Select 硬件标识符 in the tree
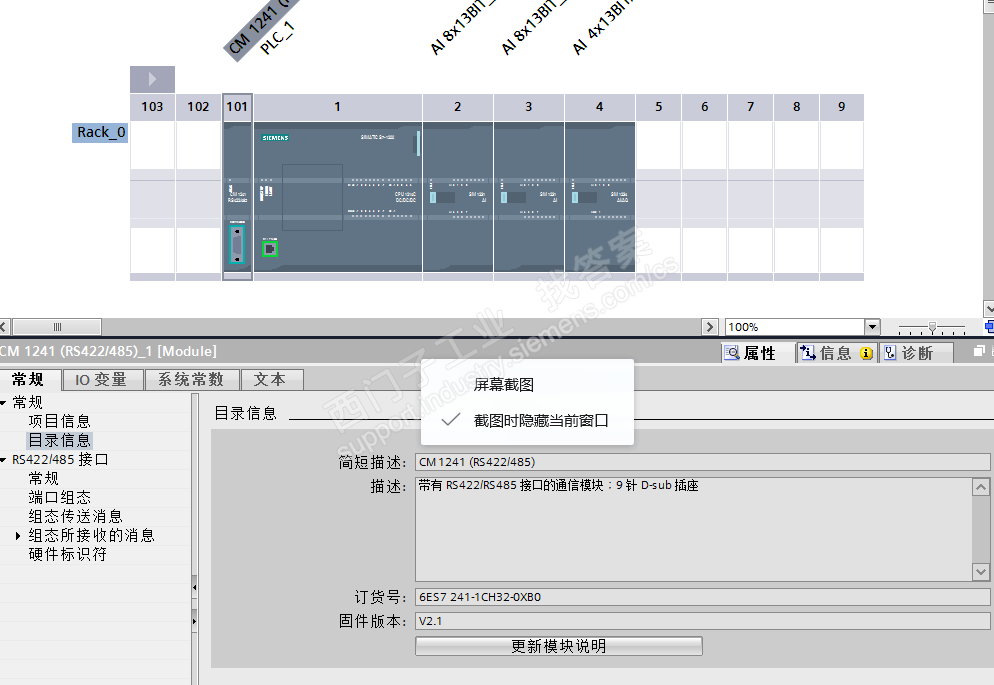The height and width of the screenshot is (685, 994). click(x=67, y=554)
